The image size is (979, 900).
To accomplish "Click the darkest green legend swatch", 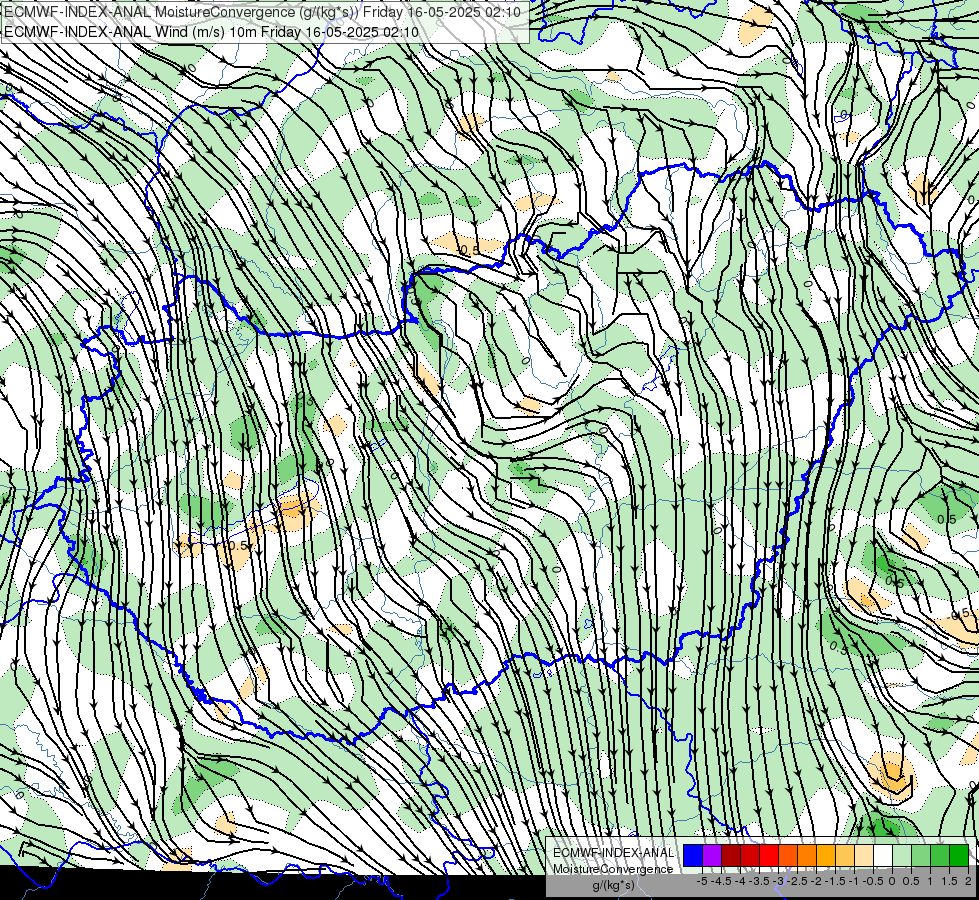I will [959, 856].
